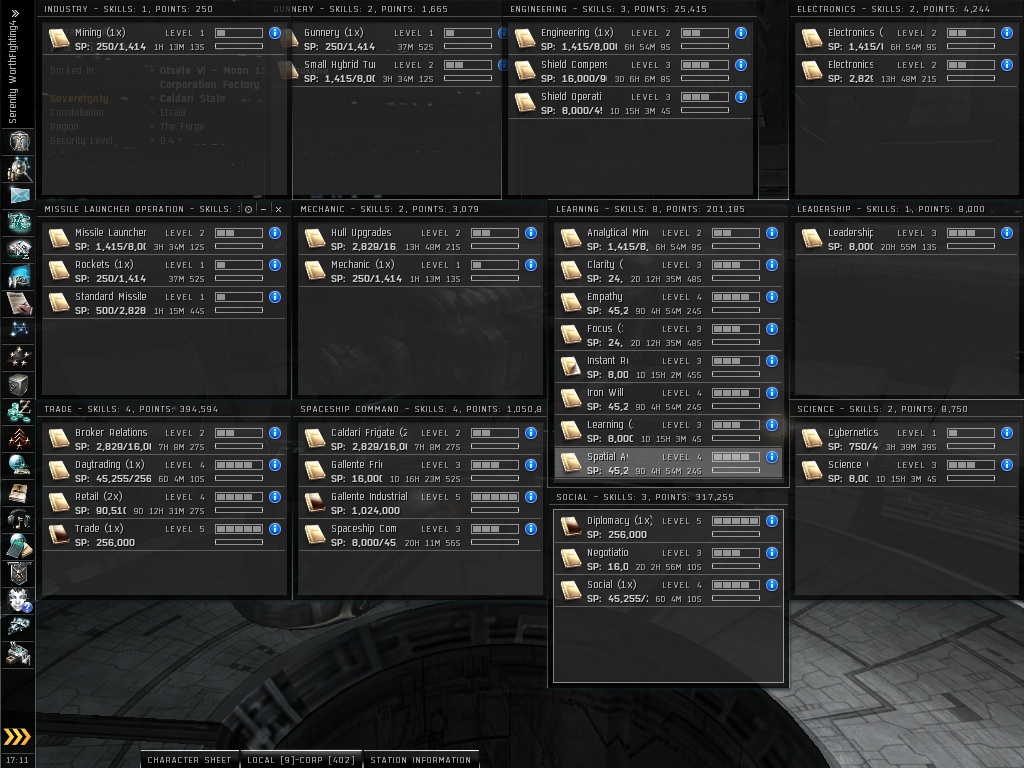Show info for Negotiation skill

coord(772,552)
